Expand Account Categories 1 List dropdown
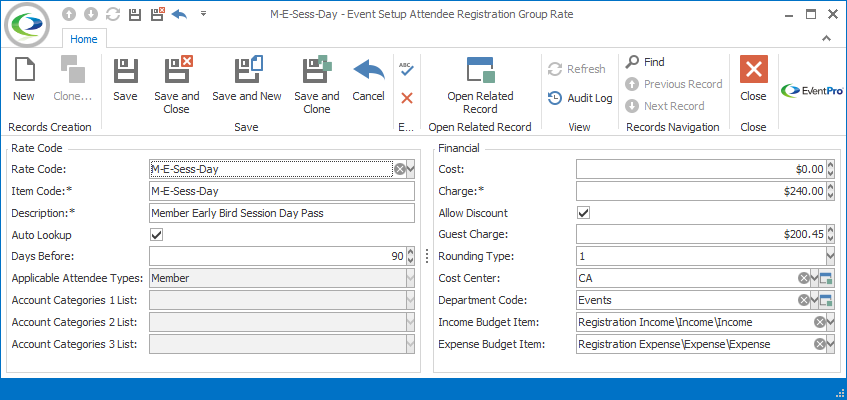The width and height of the screenshot is (847, 400). pyautogui.click(x=410, y=301)
